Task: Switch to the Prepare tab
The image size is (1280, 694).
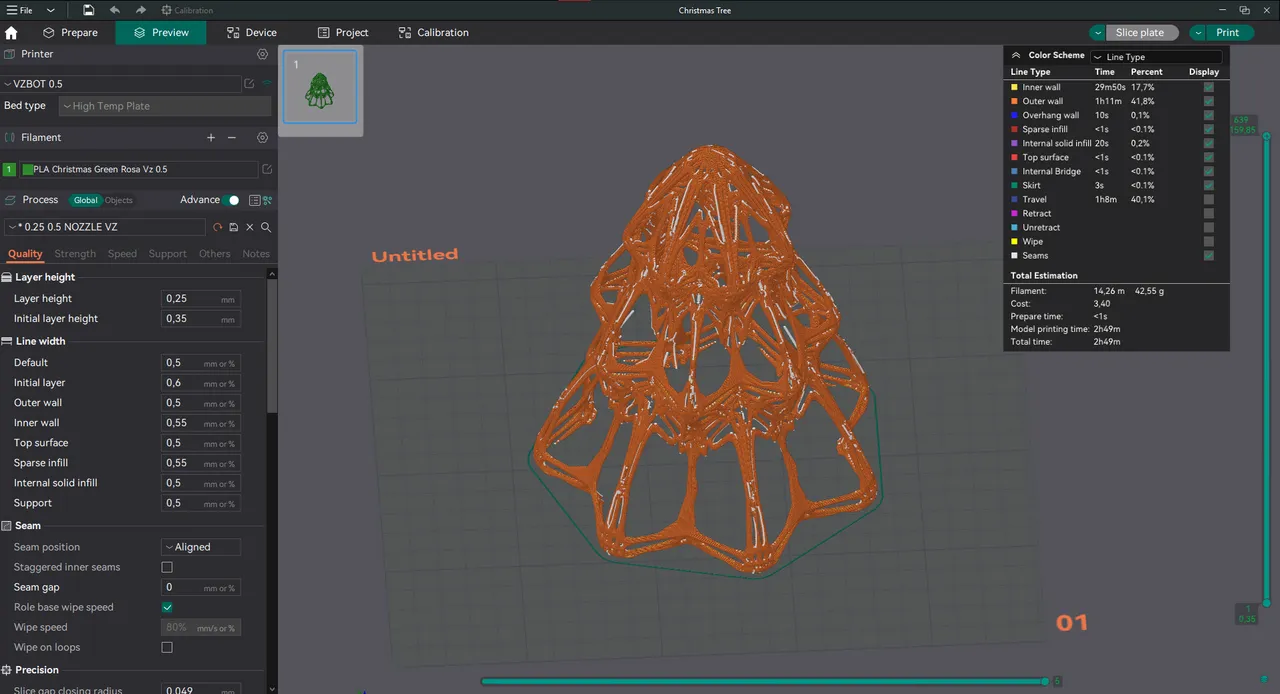Action: click(71, 32)
